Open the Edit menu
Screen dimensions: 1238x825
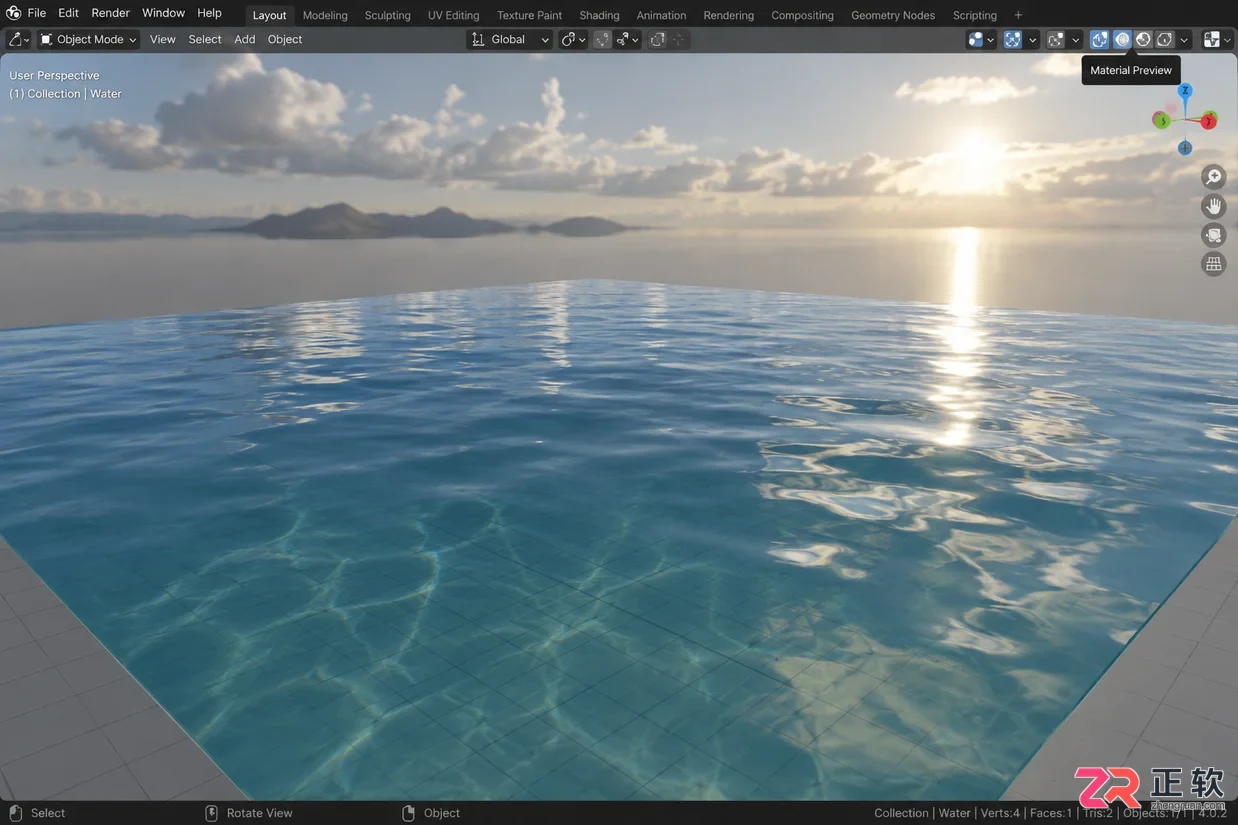tap(68, 13)
